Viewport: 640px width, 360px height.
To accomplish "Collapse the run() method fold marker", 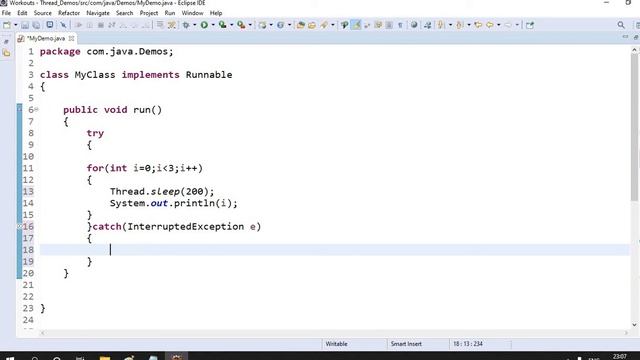I will [x=36, y=109].
